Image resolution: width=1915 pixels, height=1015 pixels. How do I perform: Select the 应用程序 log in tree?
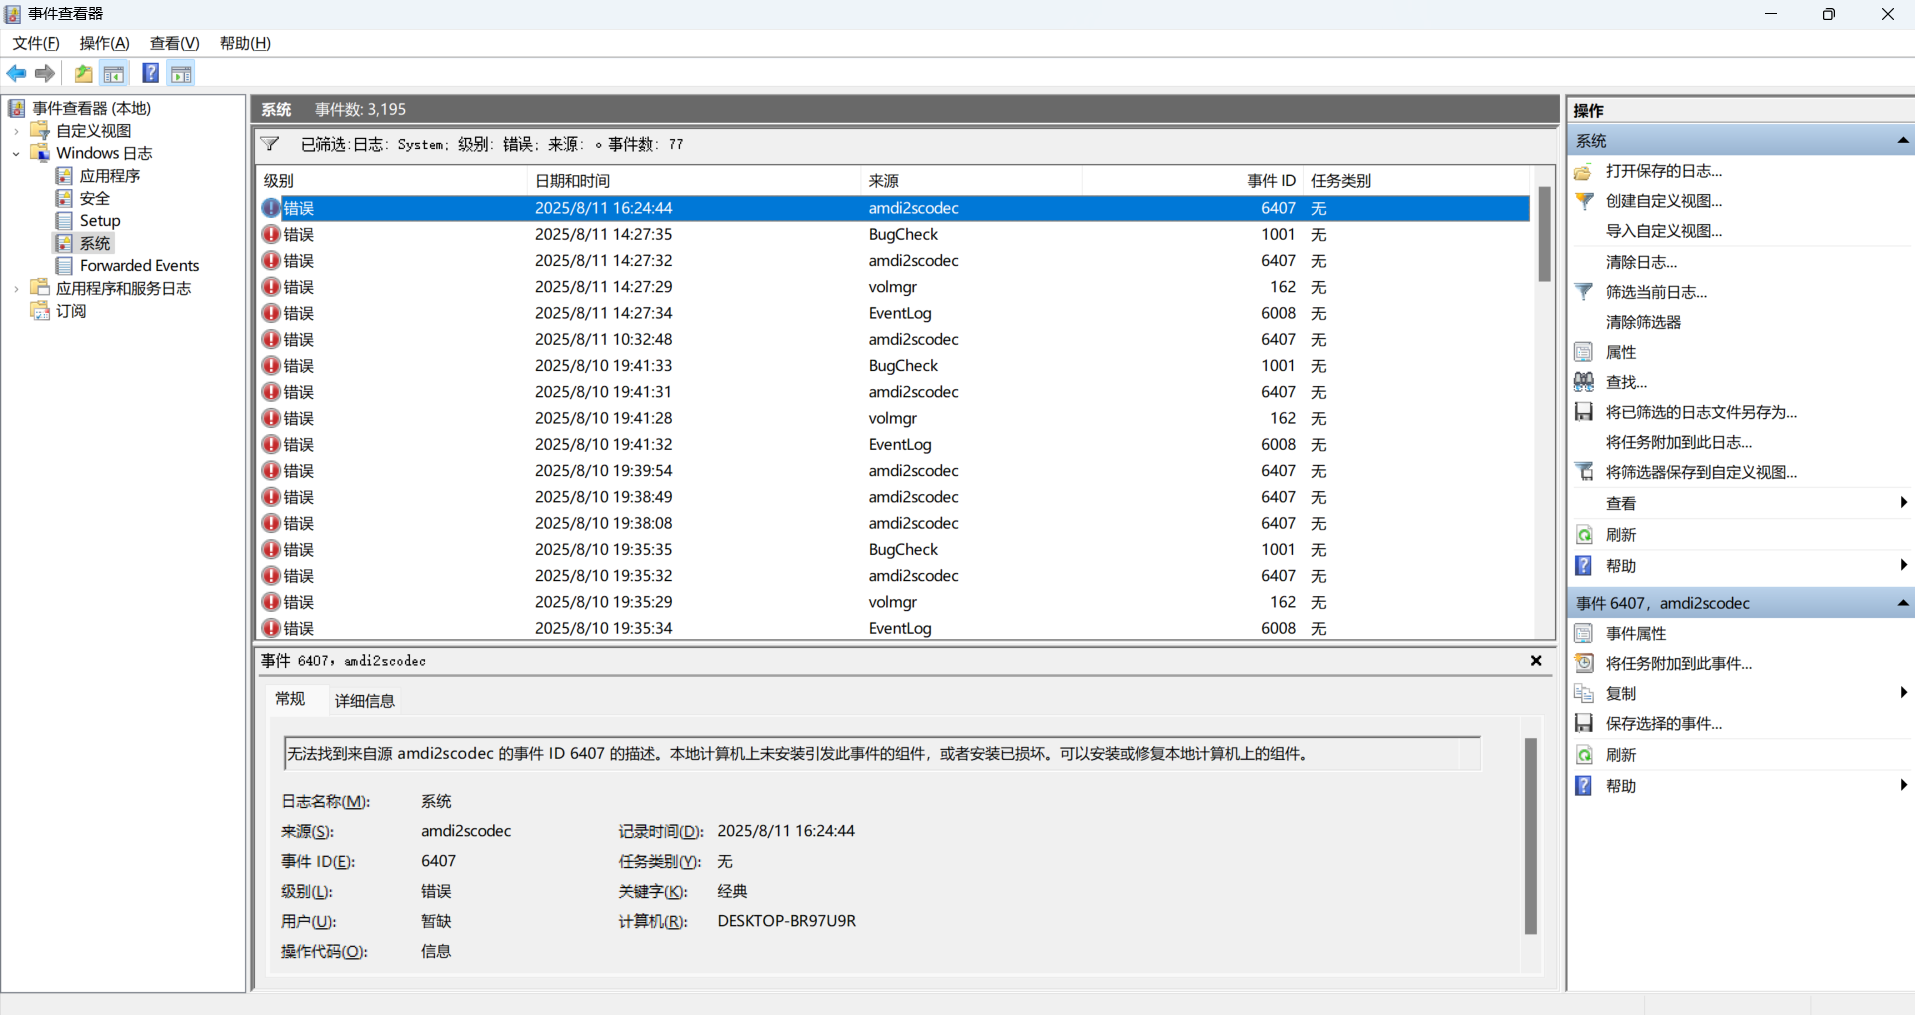(110, 176)
